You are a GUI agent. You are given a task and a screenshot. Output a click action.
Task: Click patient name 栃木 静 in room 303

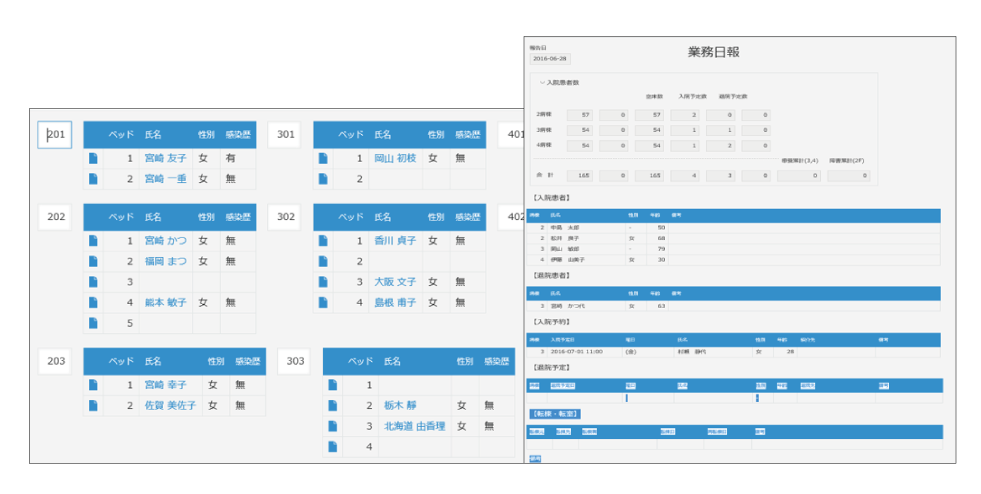(400, 405)
